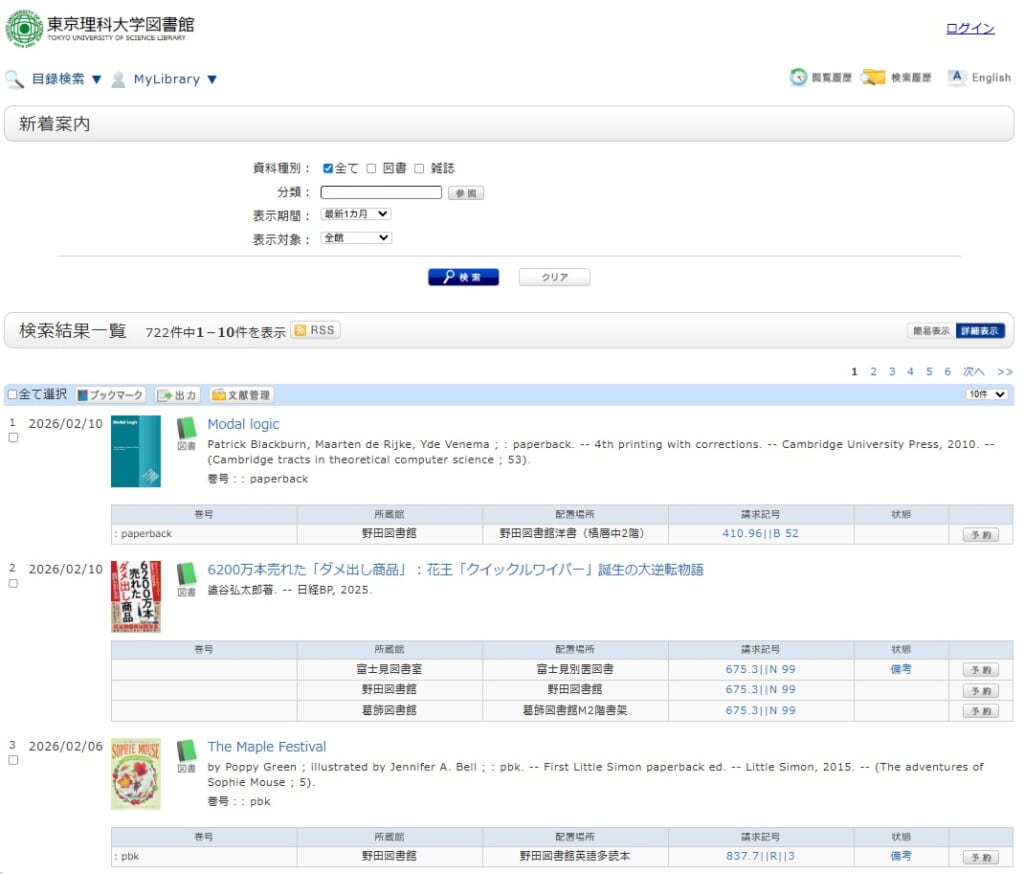This screenshot has width=1024, height=874.
Task: Click the RSS feed icon
Action: point(315,331)
